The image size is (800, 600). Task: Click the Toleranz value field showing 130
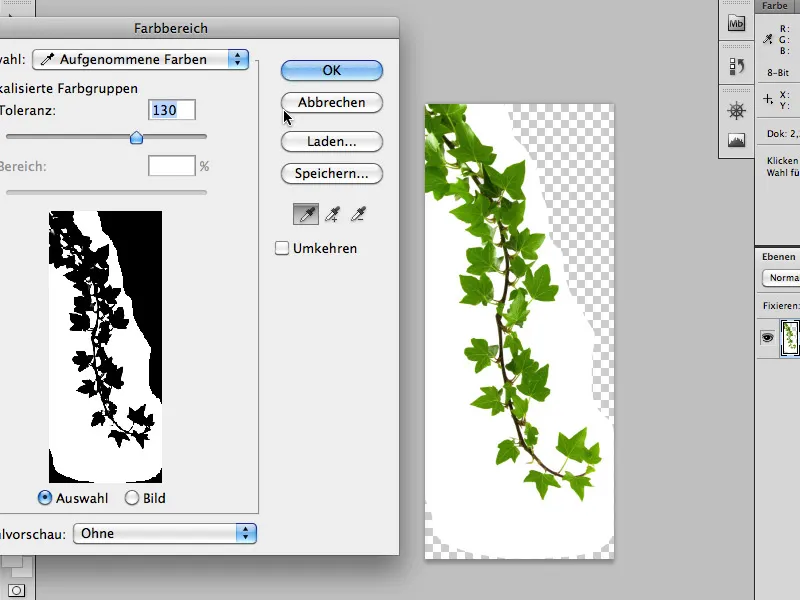[x=171, y=110]
